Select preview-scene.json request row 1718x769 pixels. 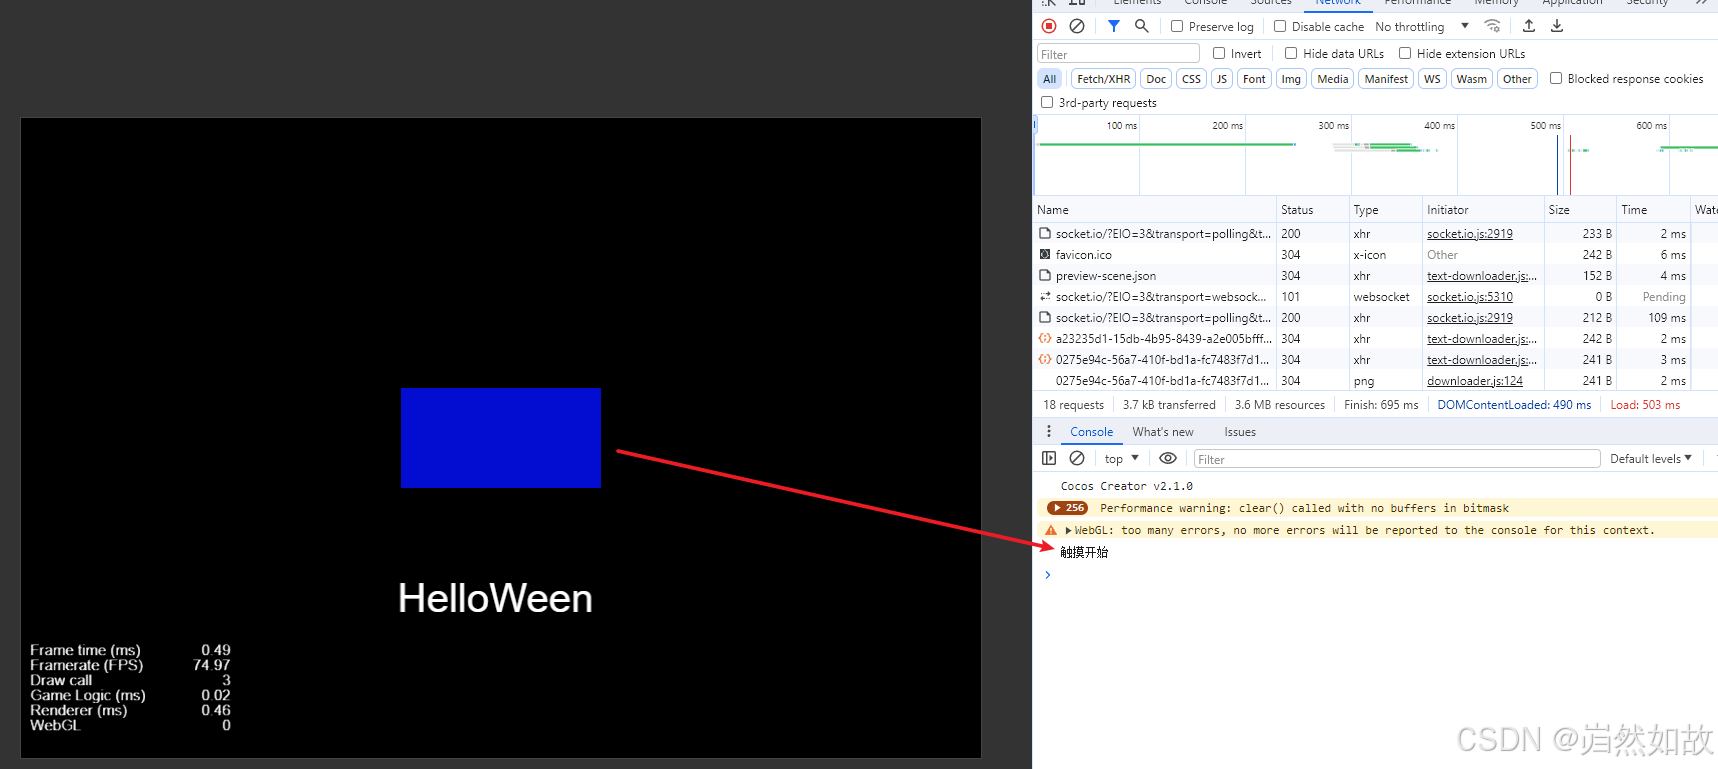[1375, 276]
